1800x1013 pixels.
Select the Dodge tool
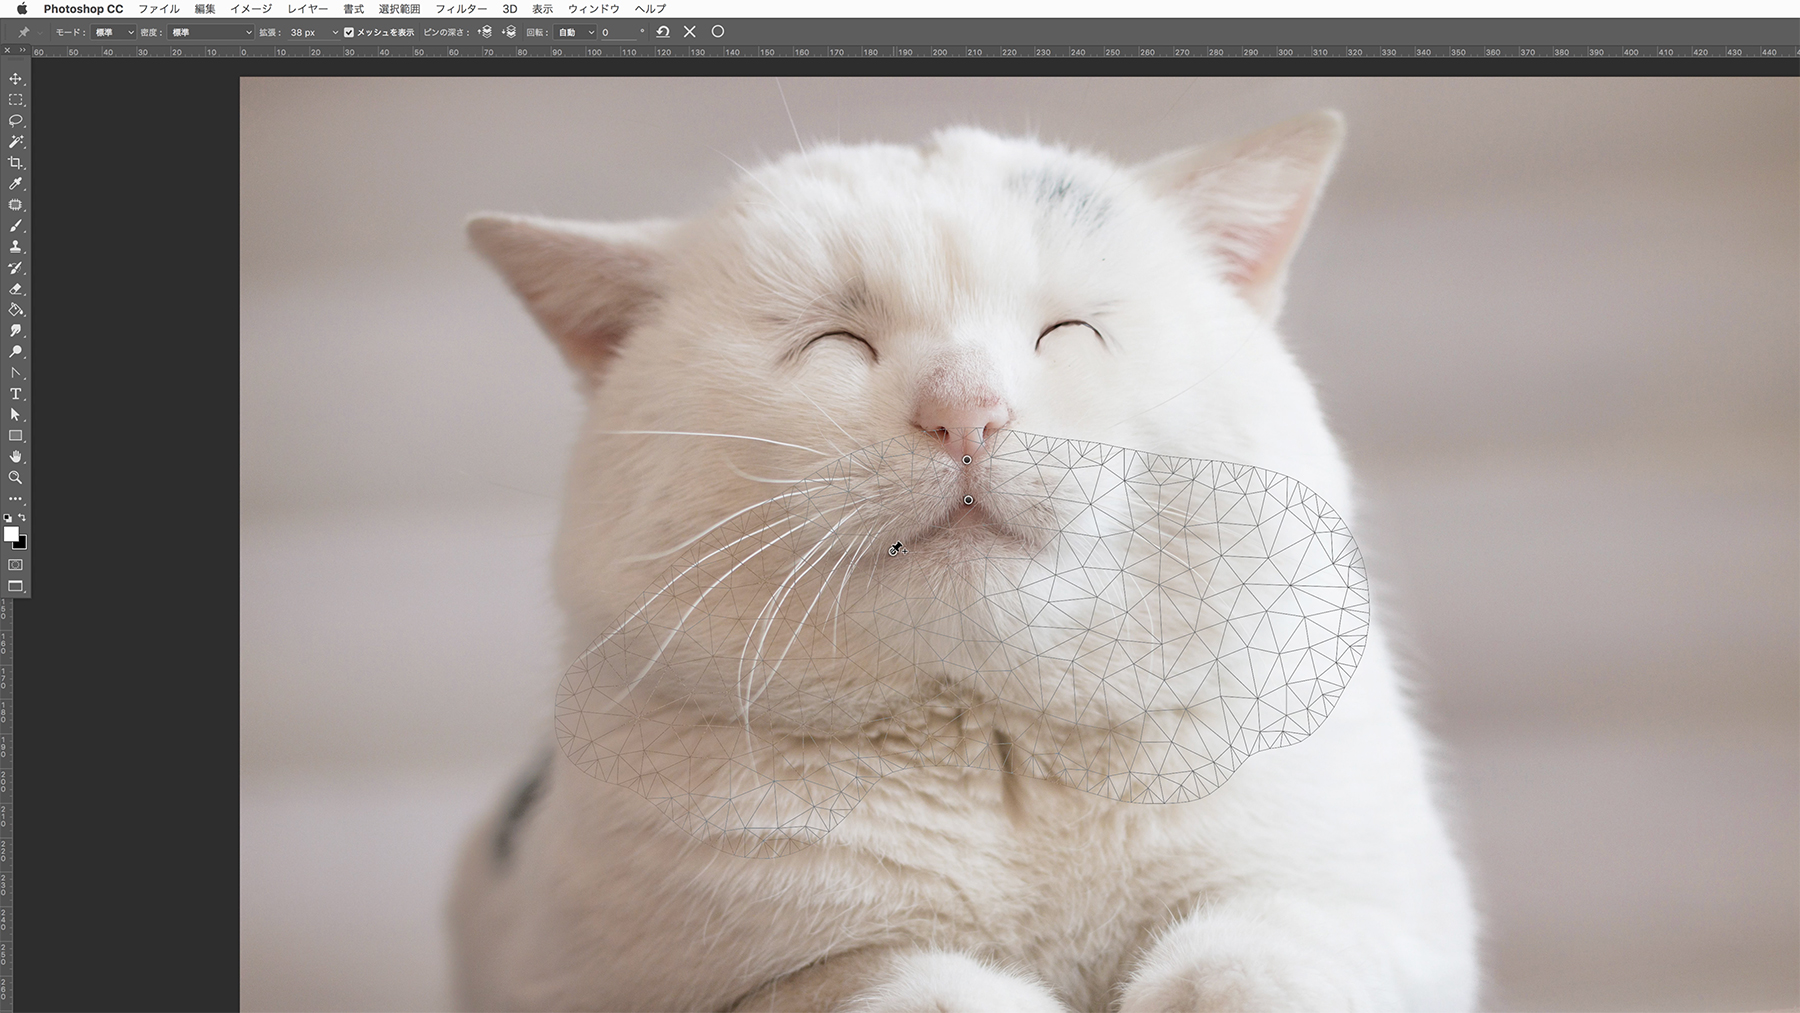[15, 352]
